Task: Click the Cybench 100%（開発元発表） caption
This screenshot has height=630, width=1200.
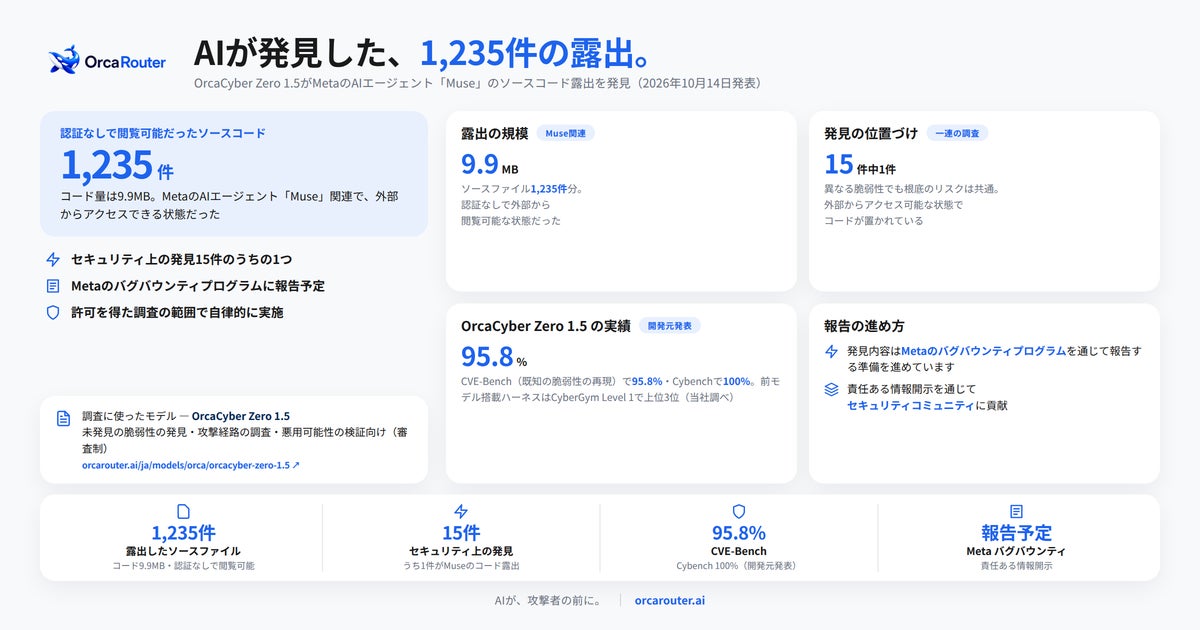Action: pos(739,566)
